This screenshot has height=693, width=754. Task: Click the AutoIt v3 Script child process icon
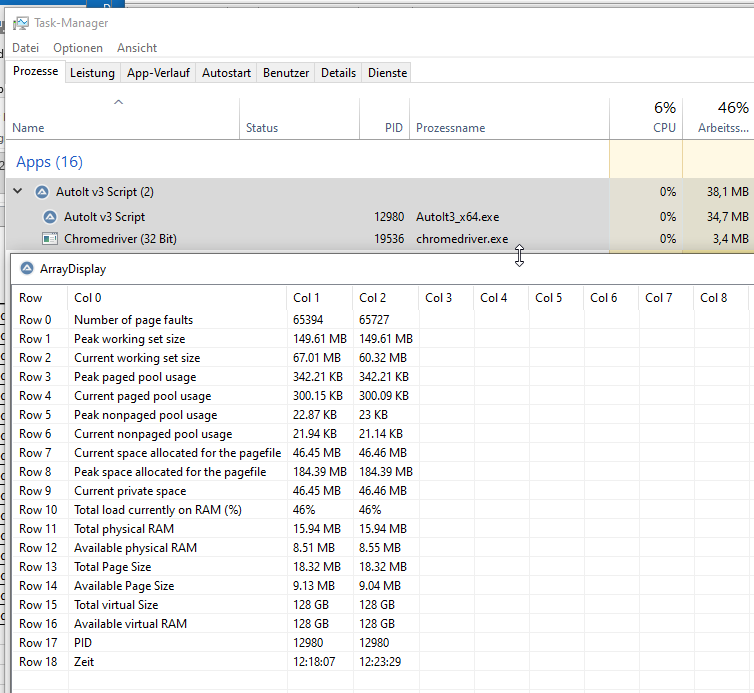pos(50,216)
